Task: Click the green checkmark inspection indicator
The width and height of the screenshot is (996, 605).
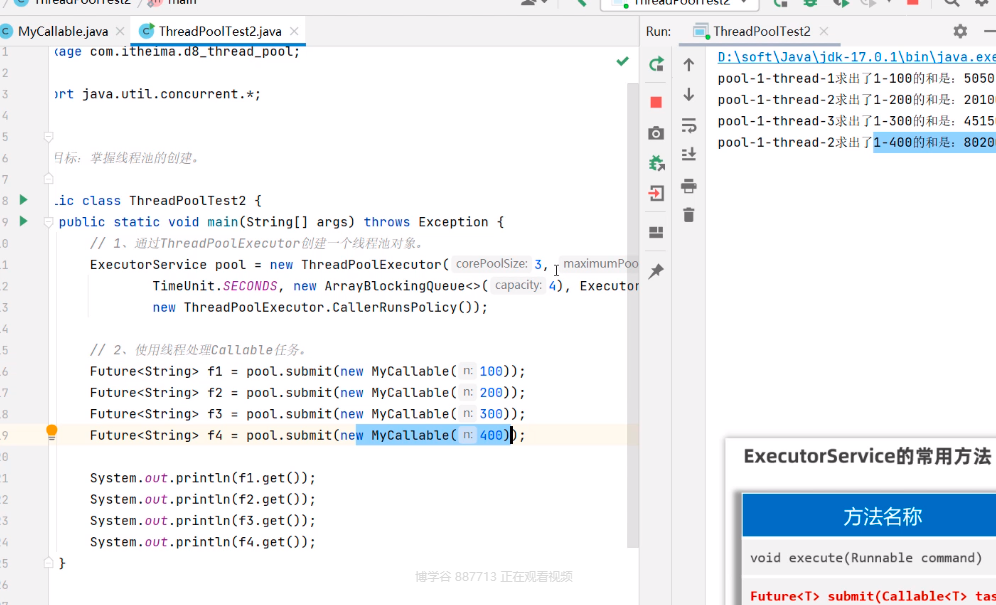Action: 622,61
